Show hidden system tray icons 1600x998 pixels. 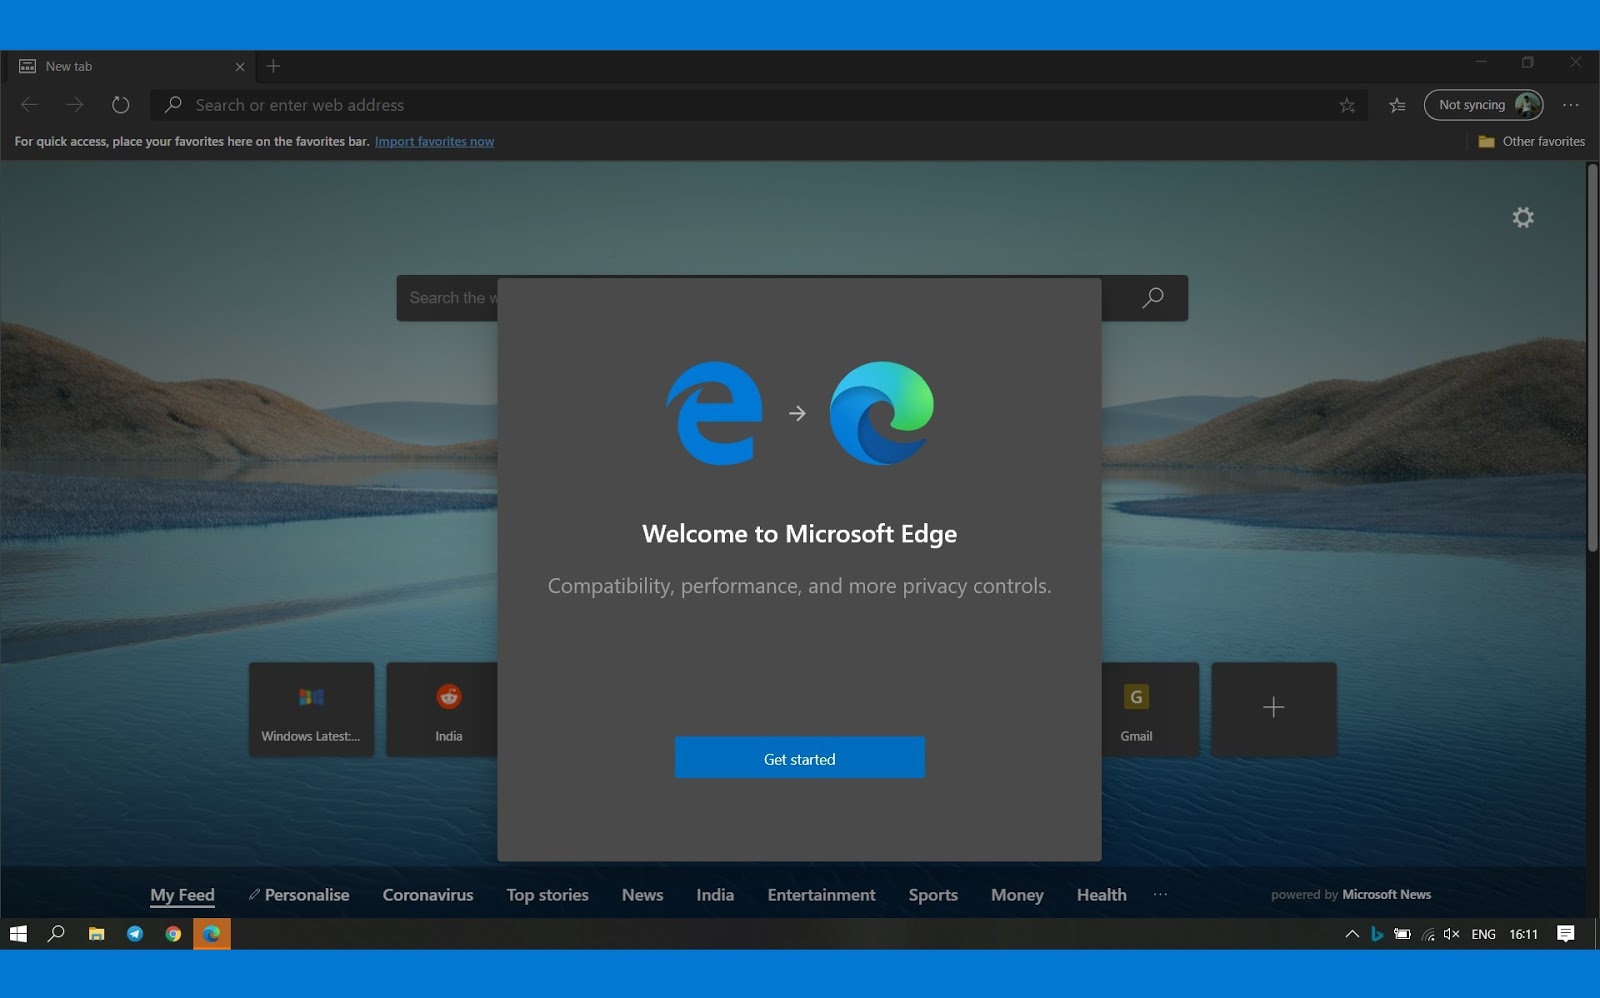[1352, 934]
